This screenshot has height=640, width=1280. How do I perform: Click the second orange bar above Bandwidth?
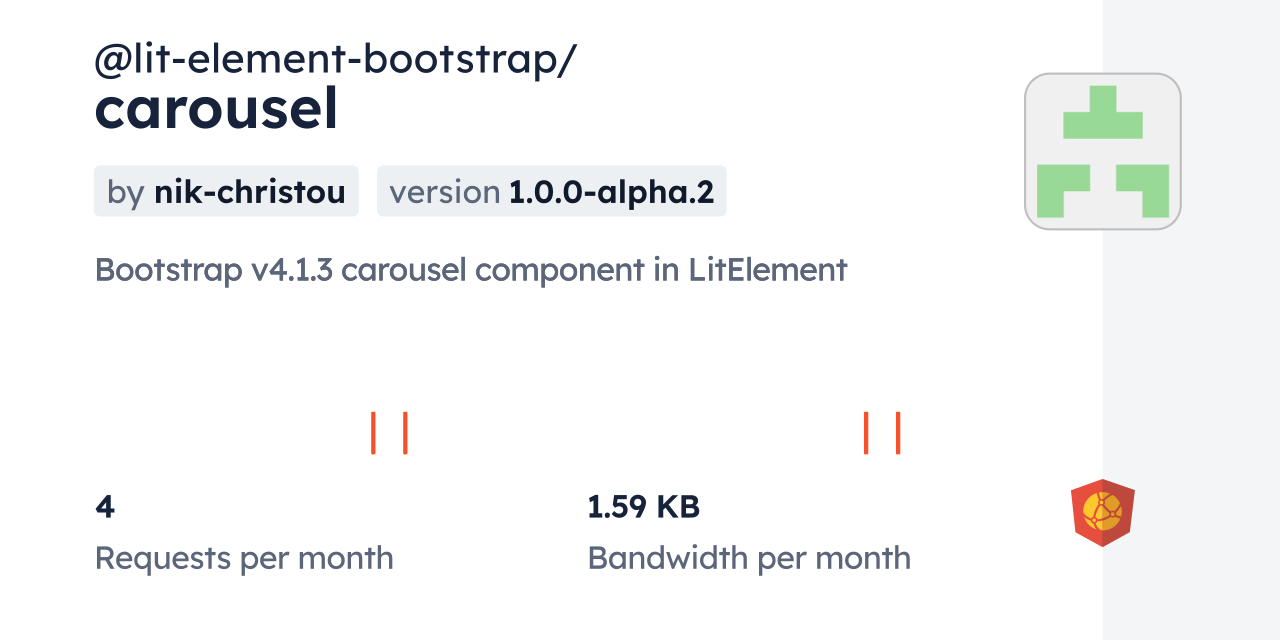898,433
